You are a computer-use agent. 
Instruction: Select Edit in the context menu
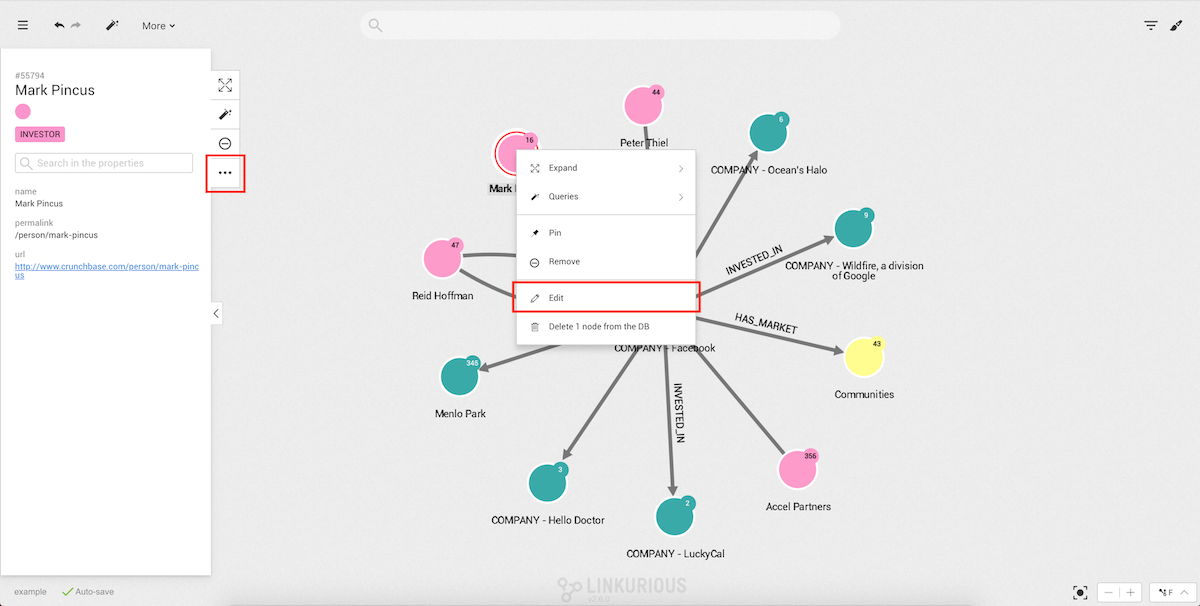coord(606,298)
